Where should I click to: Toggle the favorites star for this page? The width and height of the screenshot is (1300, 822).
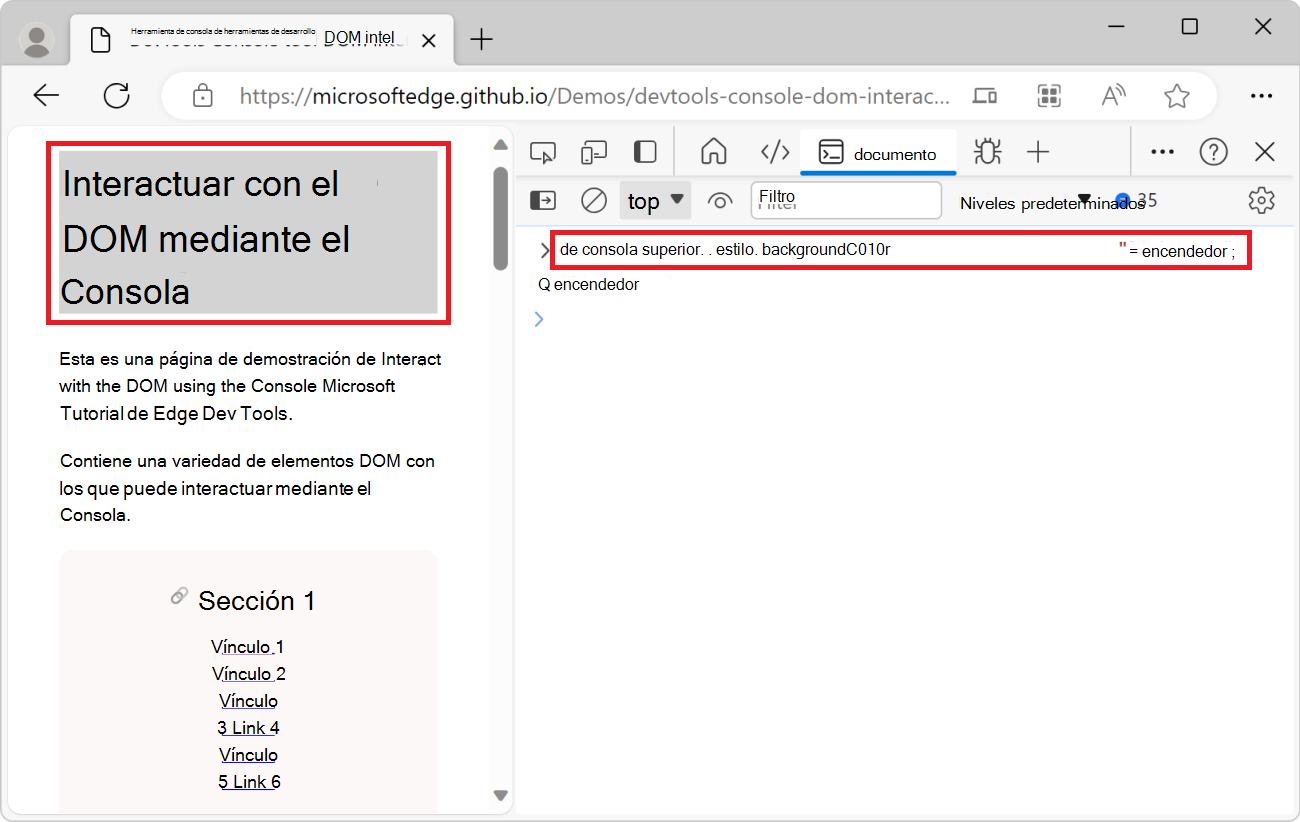pyautogui.click(x=1177, y=95)
